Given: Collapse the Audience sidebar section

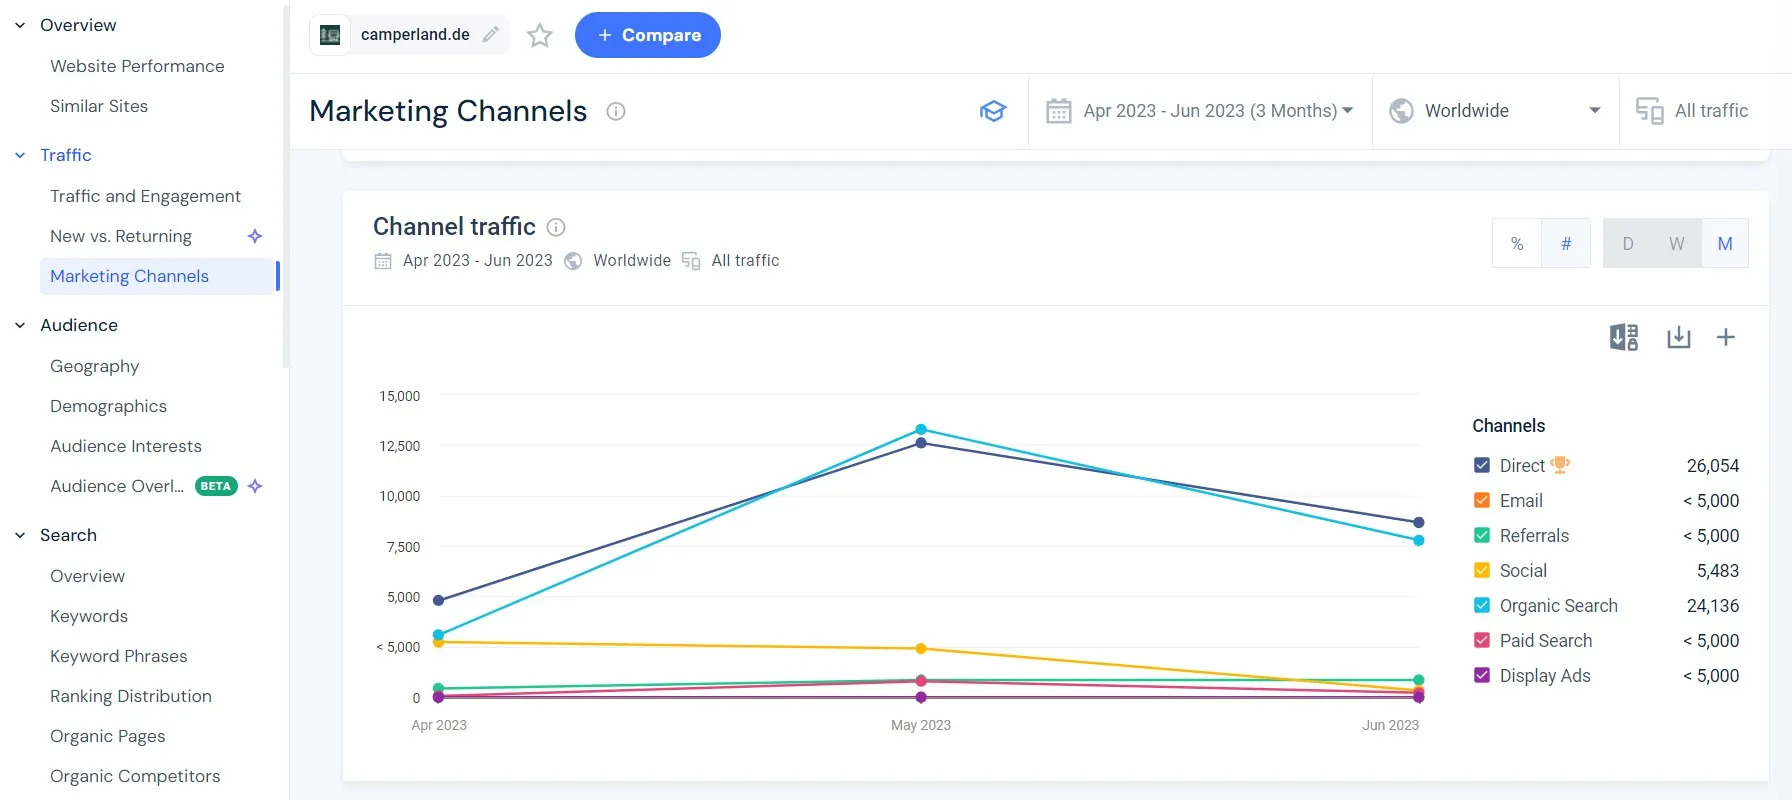Looking at the screenshot, I should (x=20, y=326).
